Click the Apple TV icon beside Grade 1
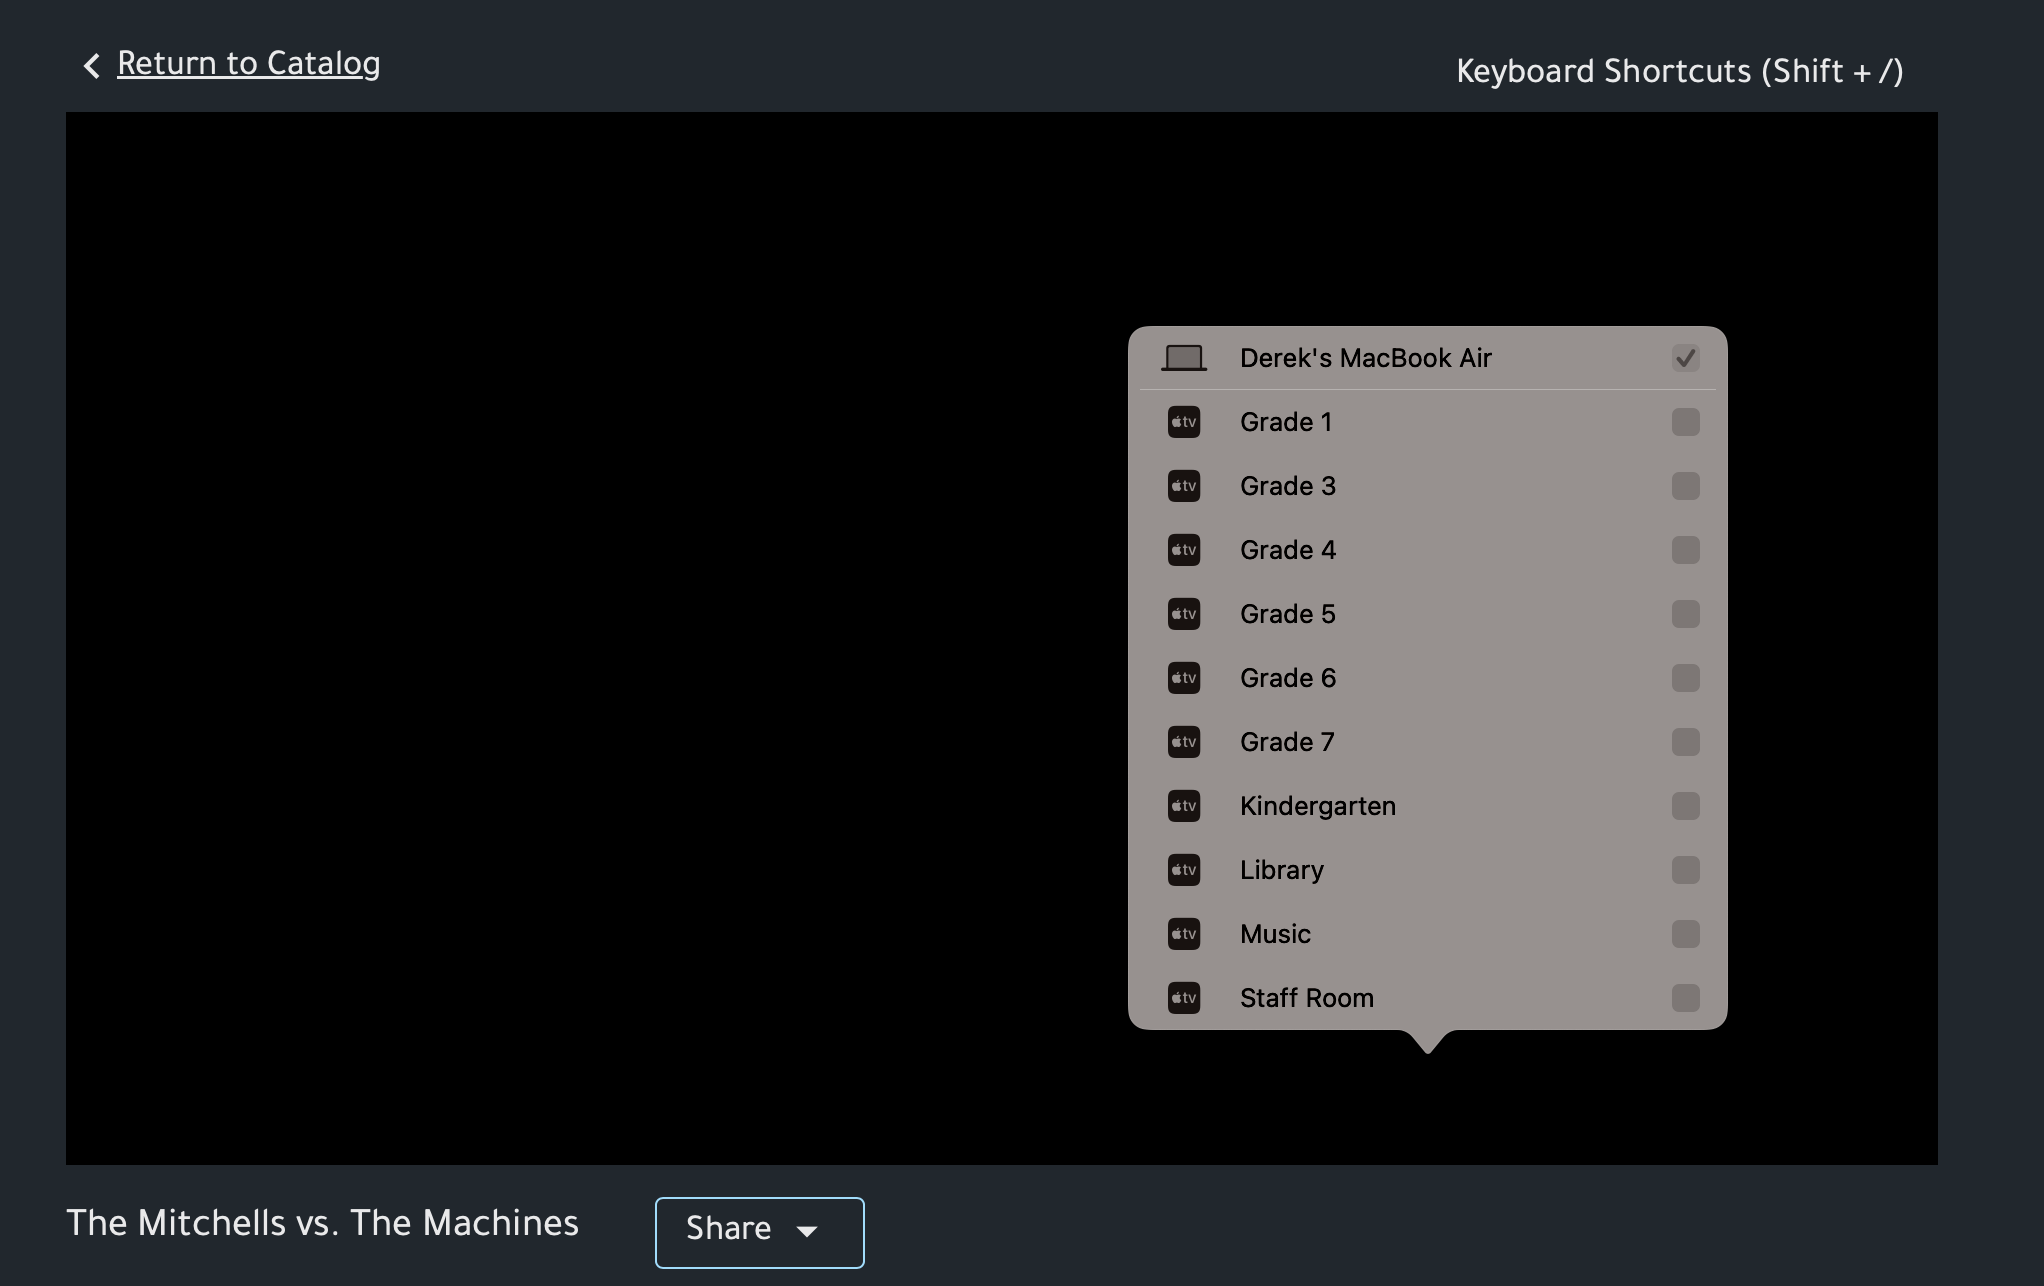This screenshot has width=2044, height=1286. click(x=1184, y=422)
